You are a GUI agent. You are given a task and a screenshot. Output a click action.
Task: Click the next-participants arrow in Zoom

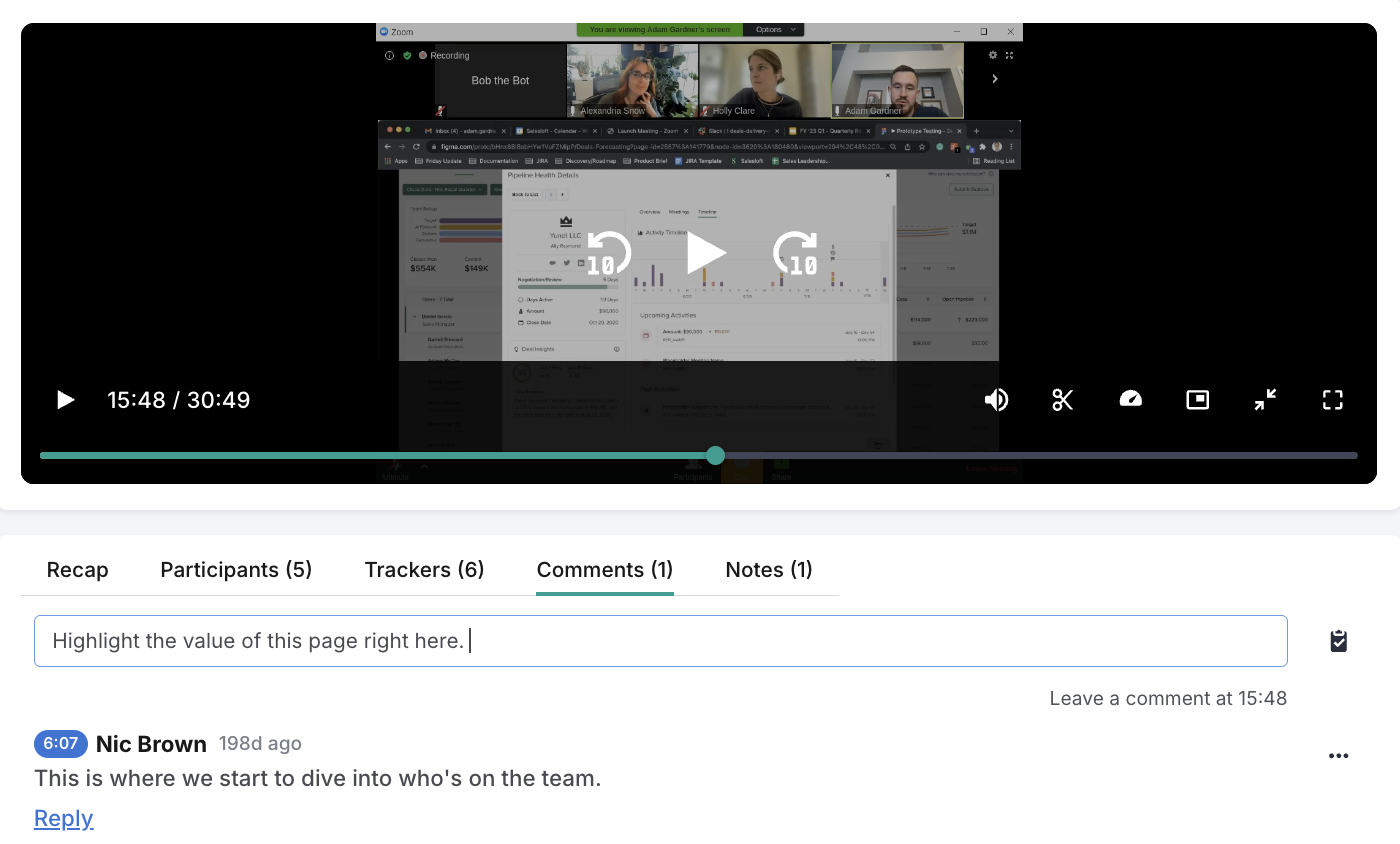click(x=995, y=79)
